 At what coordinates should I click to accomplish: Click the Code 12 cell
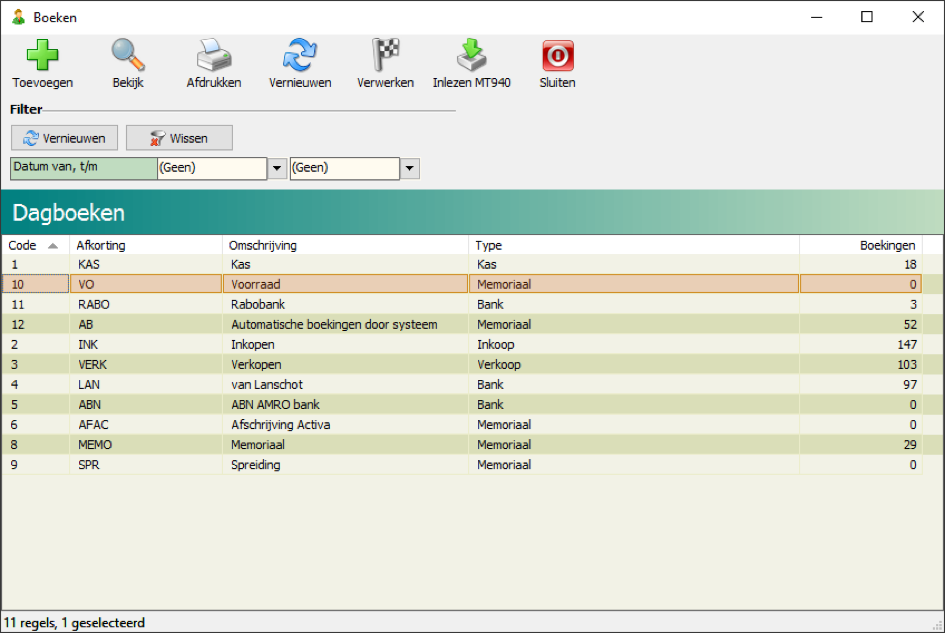pyautogui.click(x=36, y=324)
